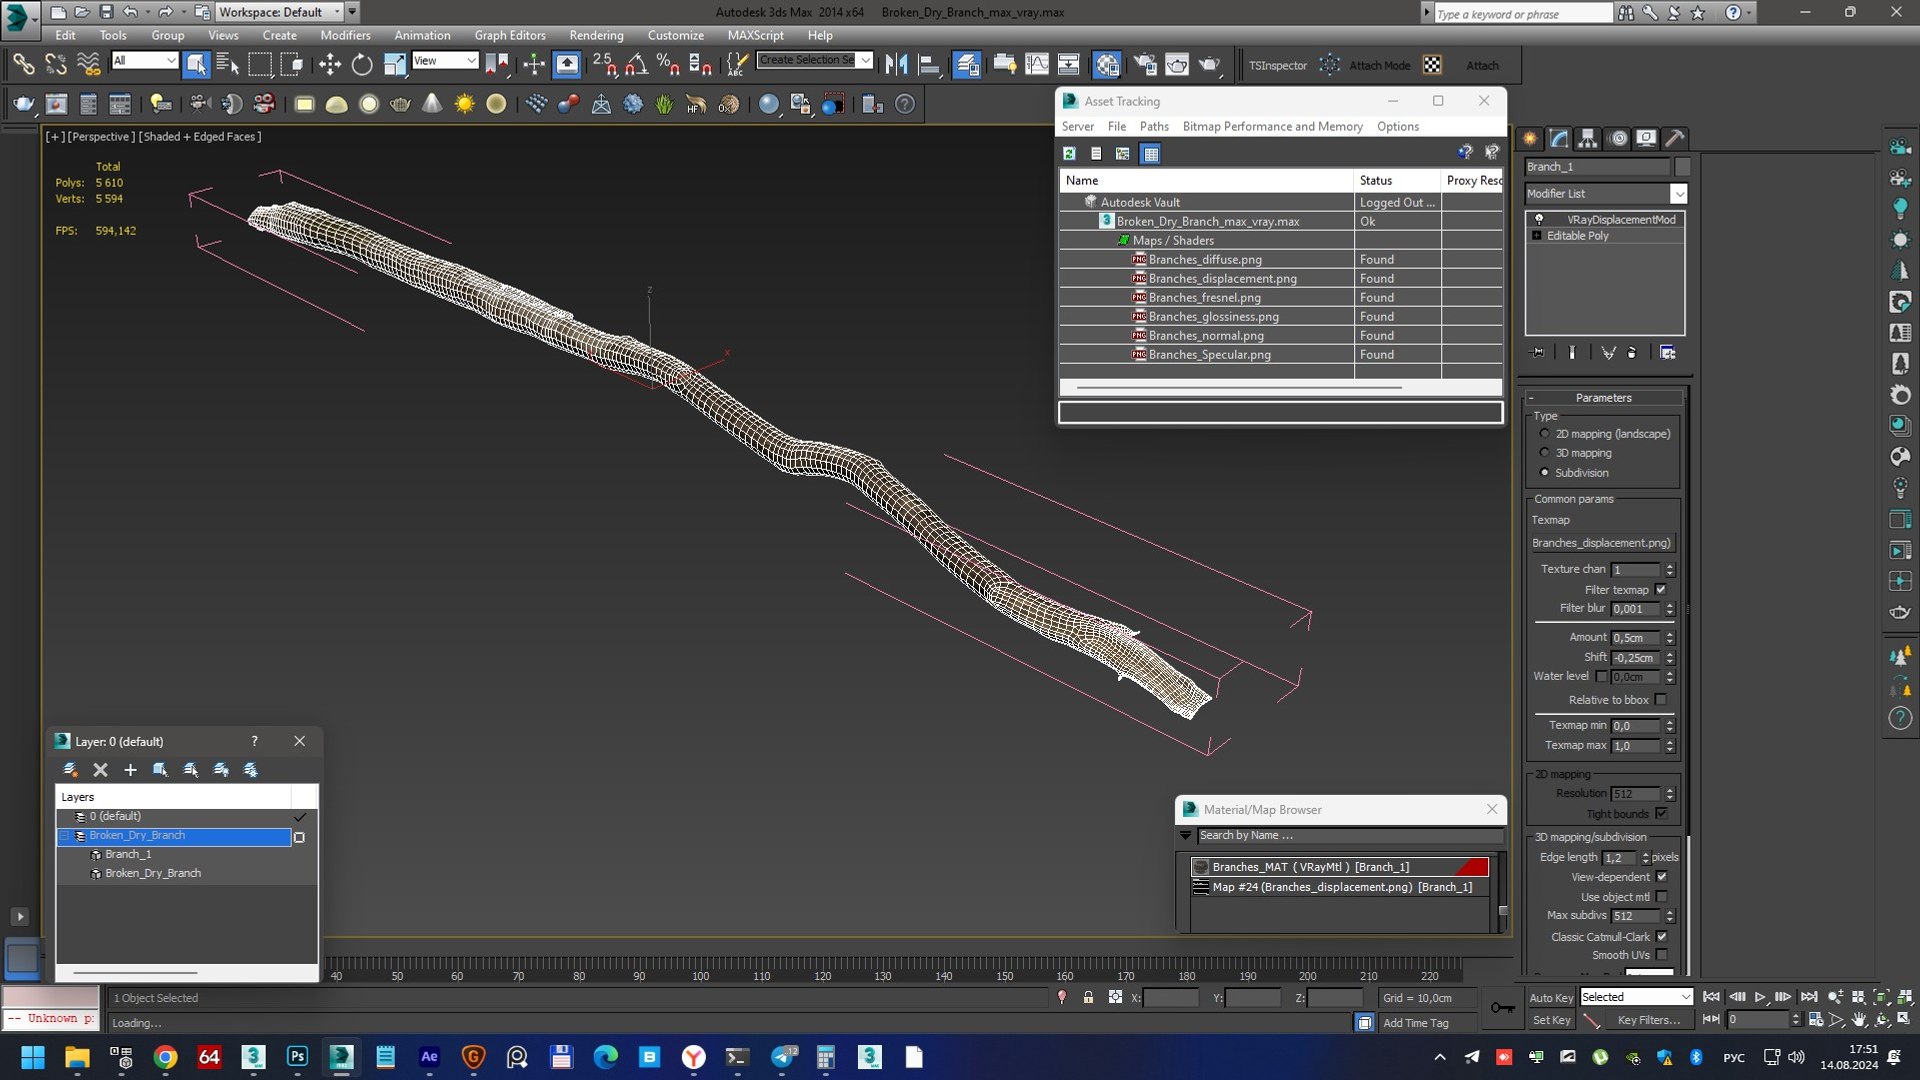
Task: Click Remove modifier from stack icon
Action: [1632, 352]
